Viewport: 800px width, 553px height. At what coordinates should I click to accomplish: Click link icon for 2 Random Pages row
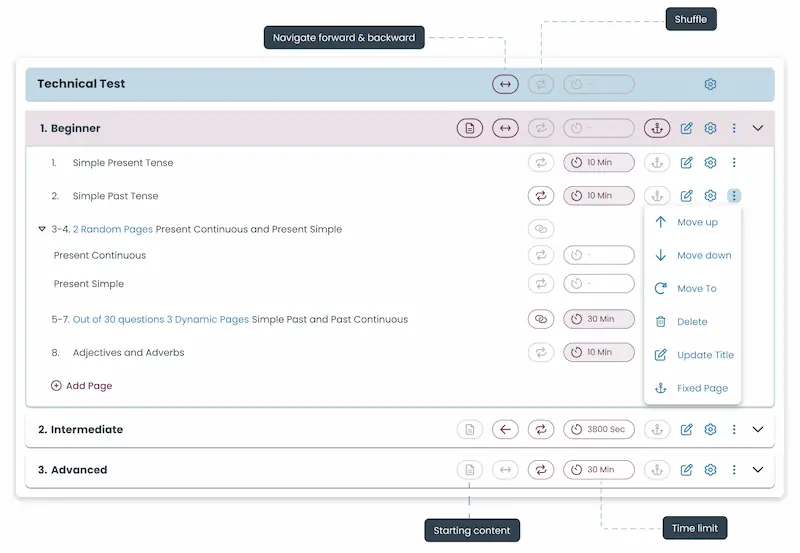541,229
